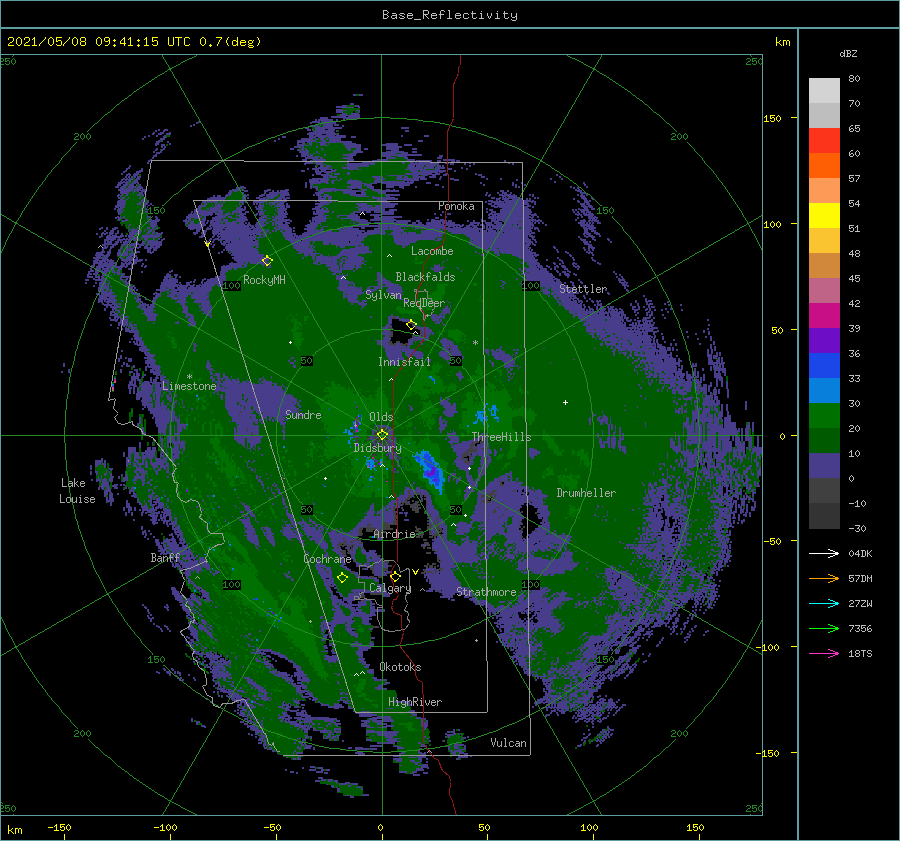Click the dBZ legend heading
The image size is (900, 841).
pyautogui.click(x=848, y=53)
